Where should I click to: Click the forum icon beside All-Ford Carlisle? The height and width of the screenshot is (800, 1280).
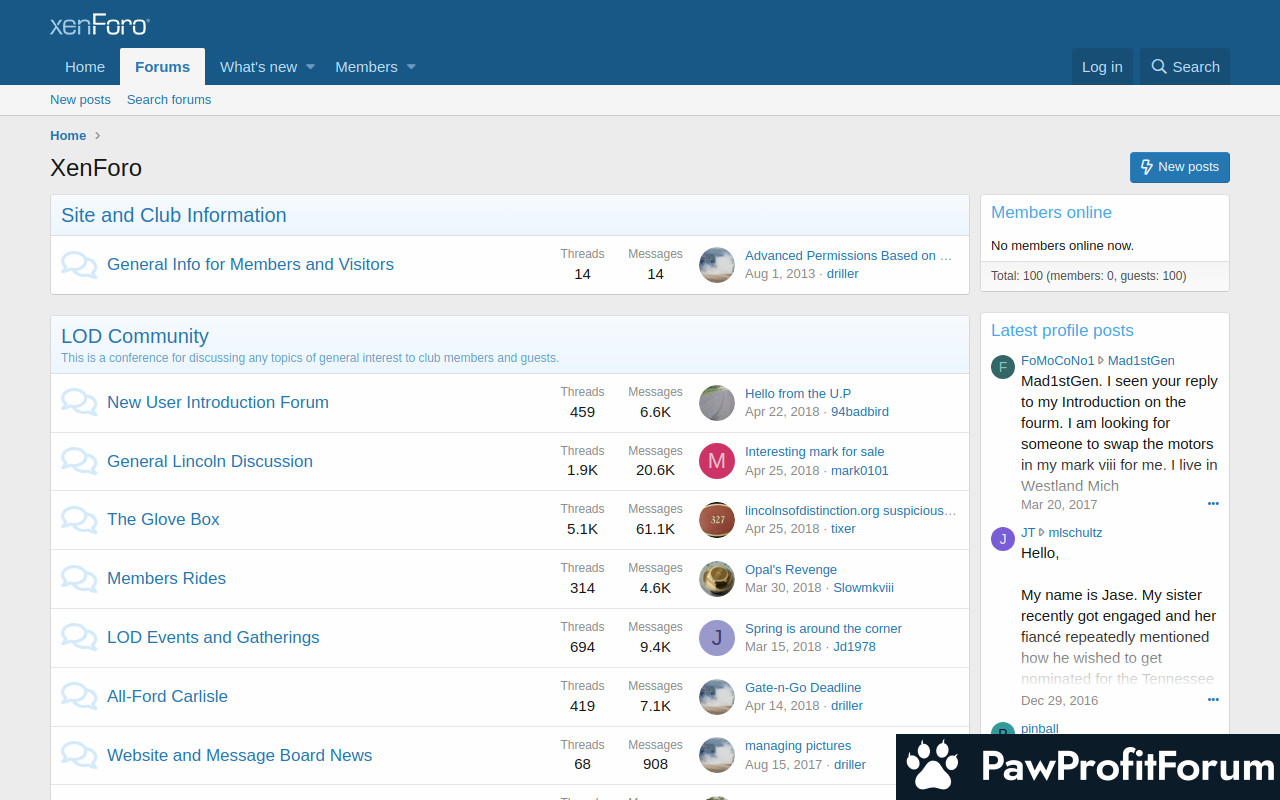pos(79,697)
